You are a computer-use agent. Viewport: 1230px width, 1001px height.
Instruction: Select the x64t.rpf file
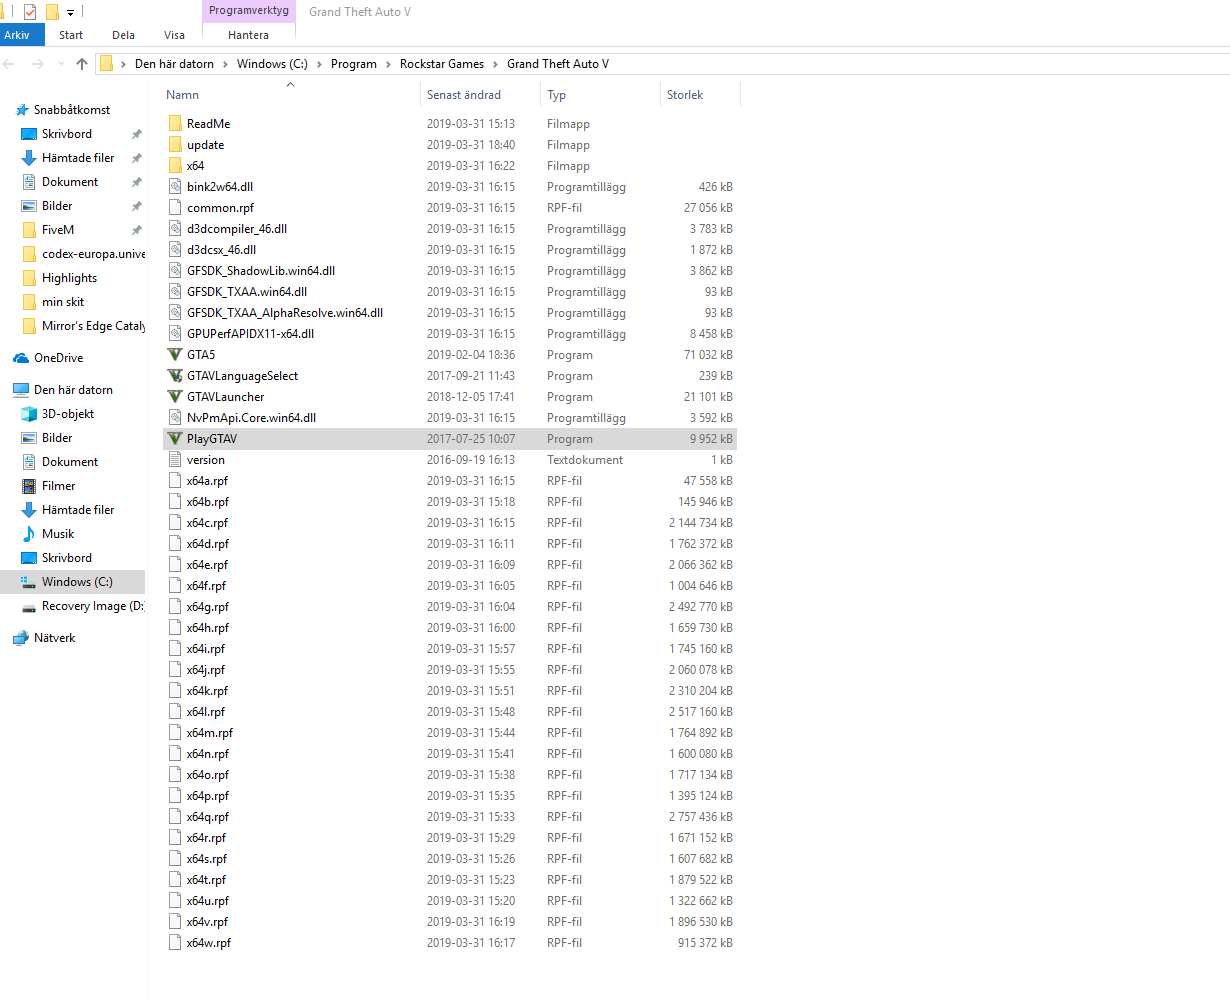point(449,880)
